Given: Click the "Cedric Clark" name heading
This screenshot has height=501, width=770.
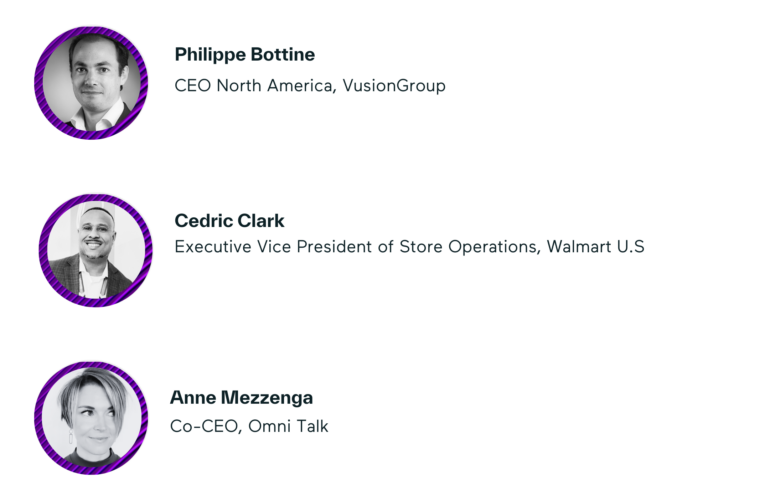Looking at the screenshot, I should click(229, 221).
